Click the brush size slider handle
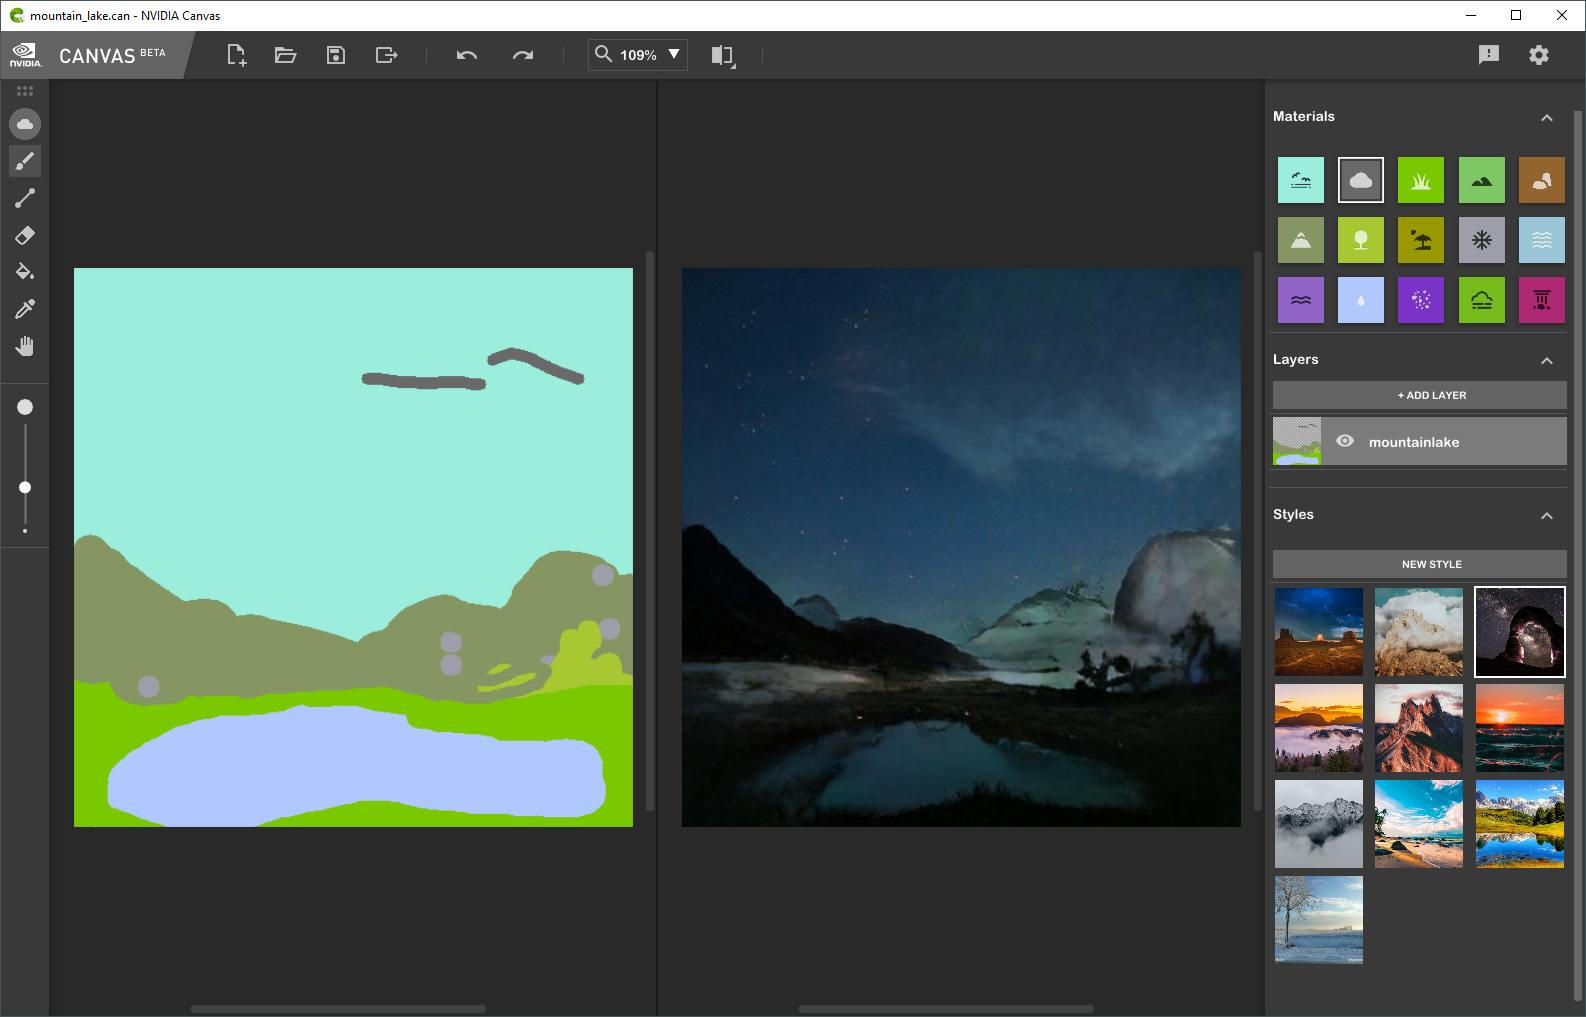 point(25,487)
